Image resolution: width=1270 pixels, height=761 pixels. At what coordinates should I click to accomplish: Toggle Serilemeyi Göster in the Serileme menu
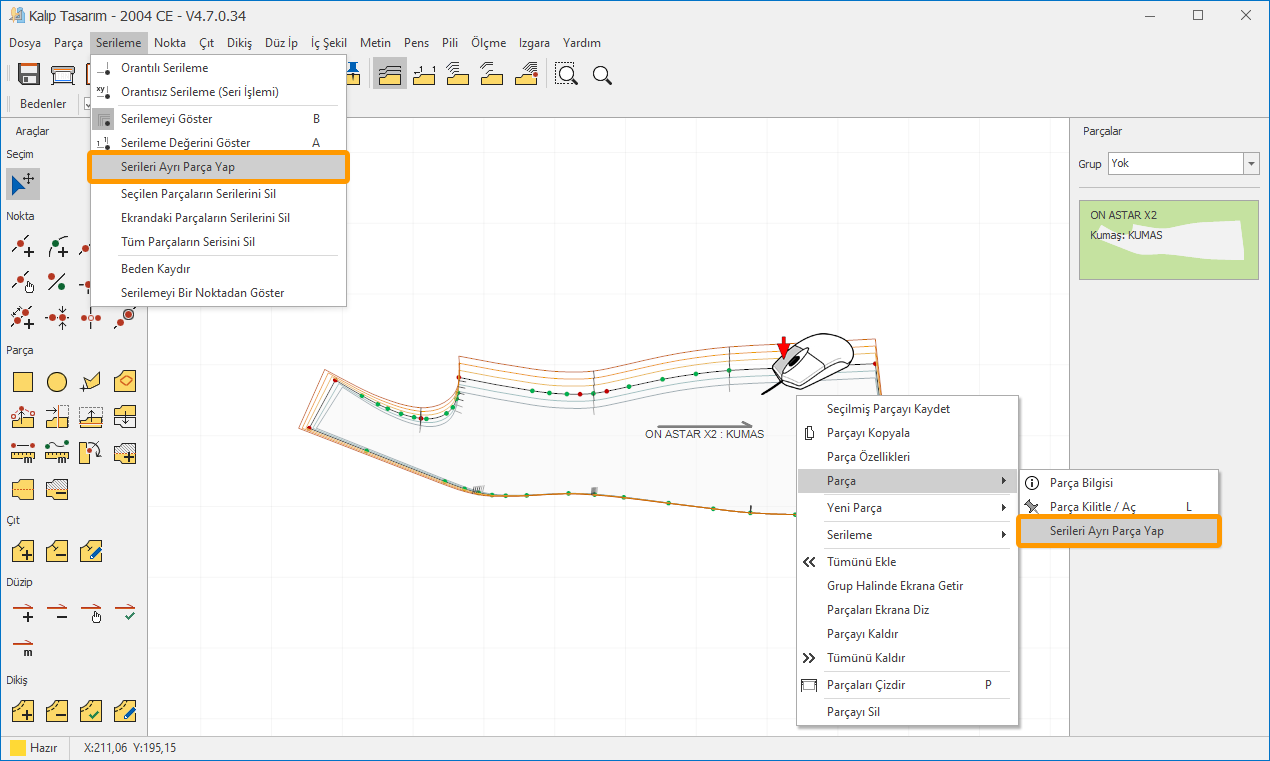point(166,119)
